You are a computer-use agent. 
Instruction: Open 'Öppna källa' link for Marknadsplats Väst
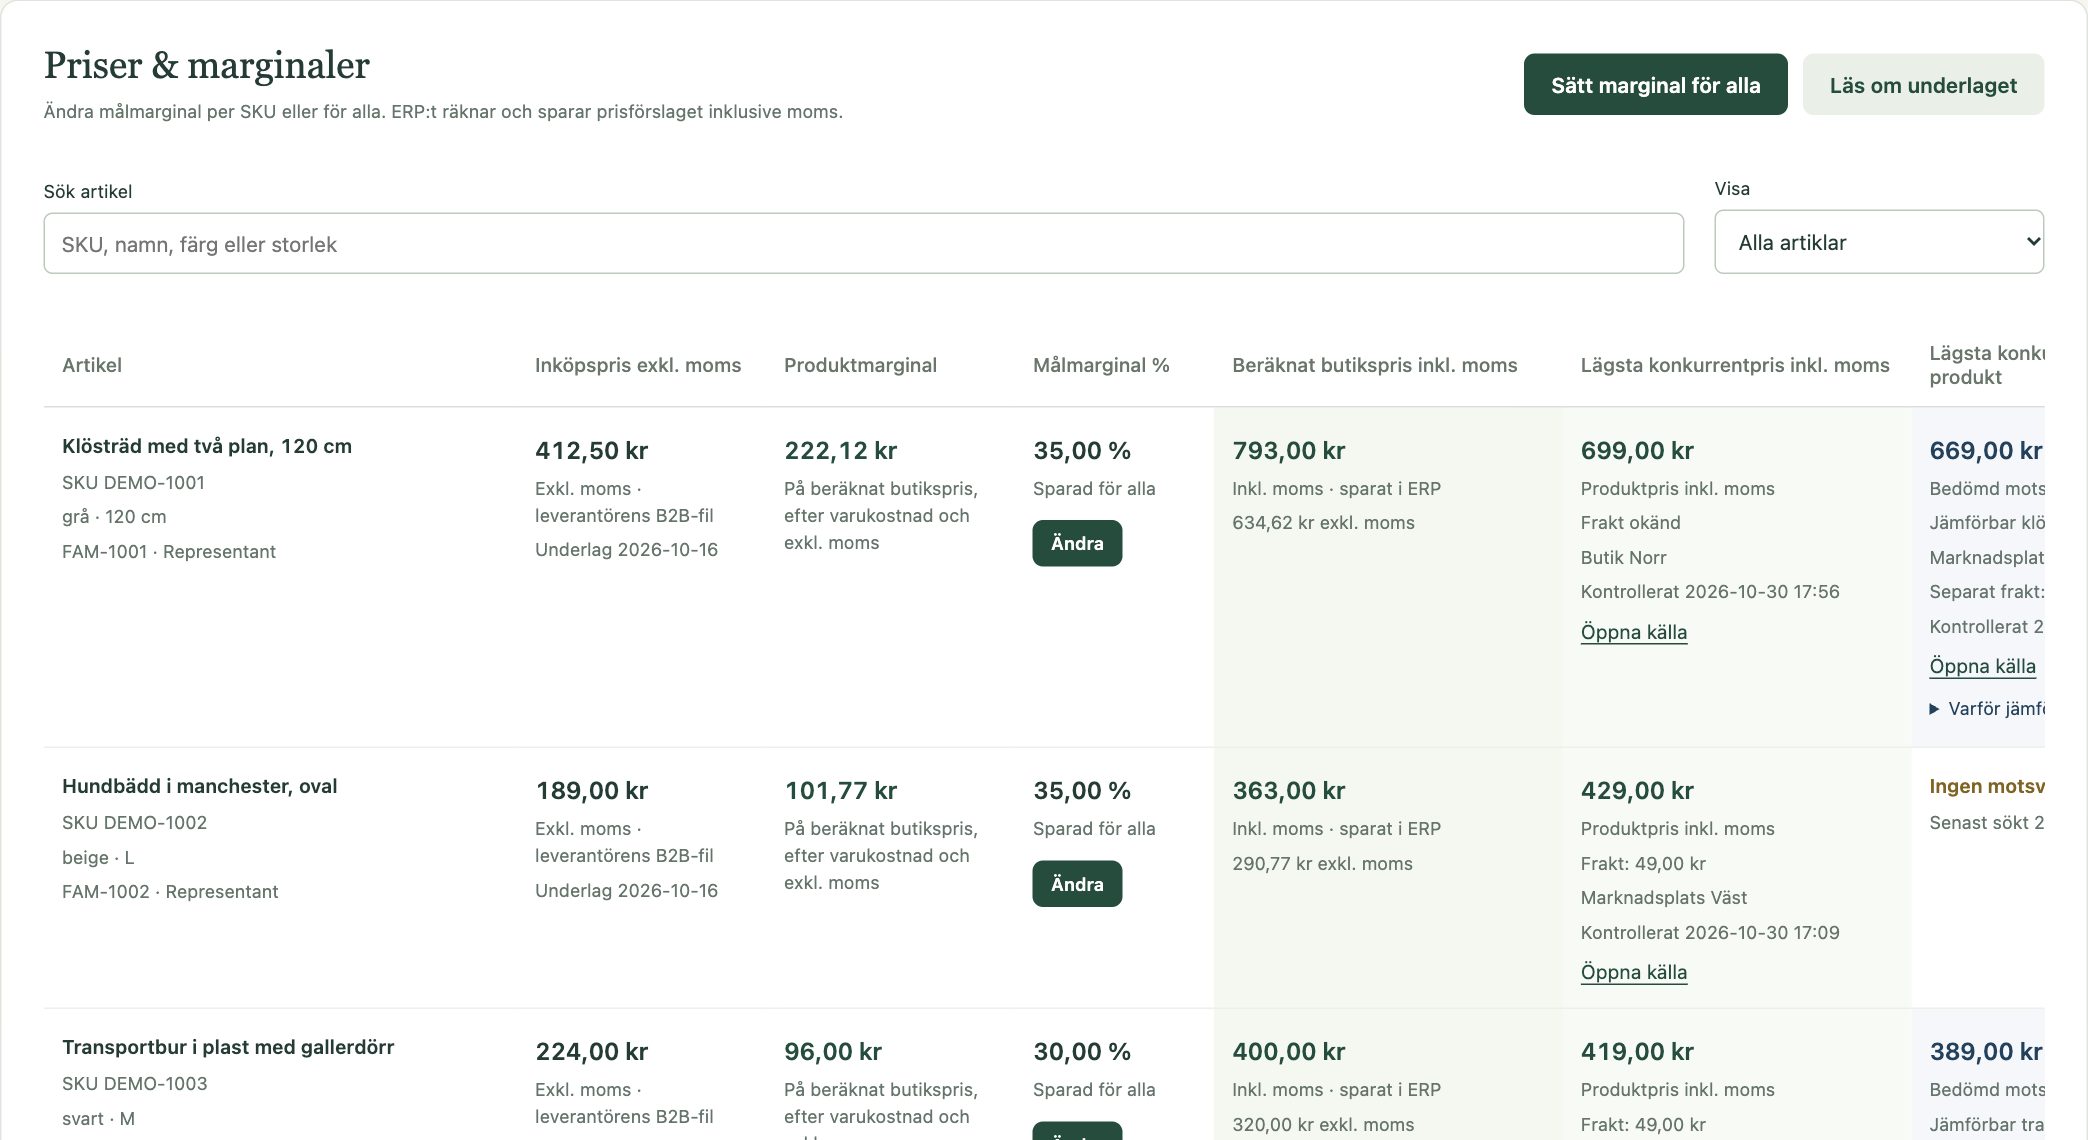coord(1634,972)
